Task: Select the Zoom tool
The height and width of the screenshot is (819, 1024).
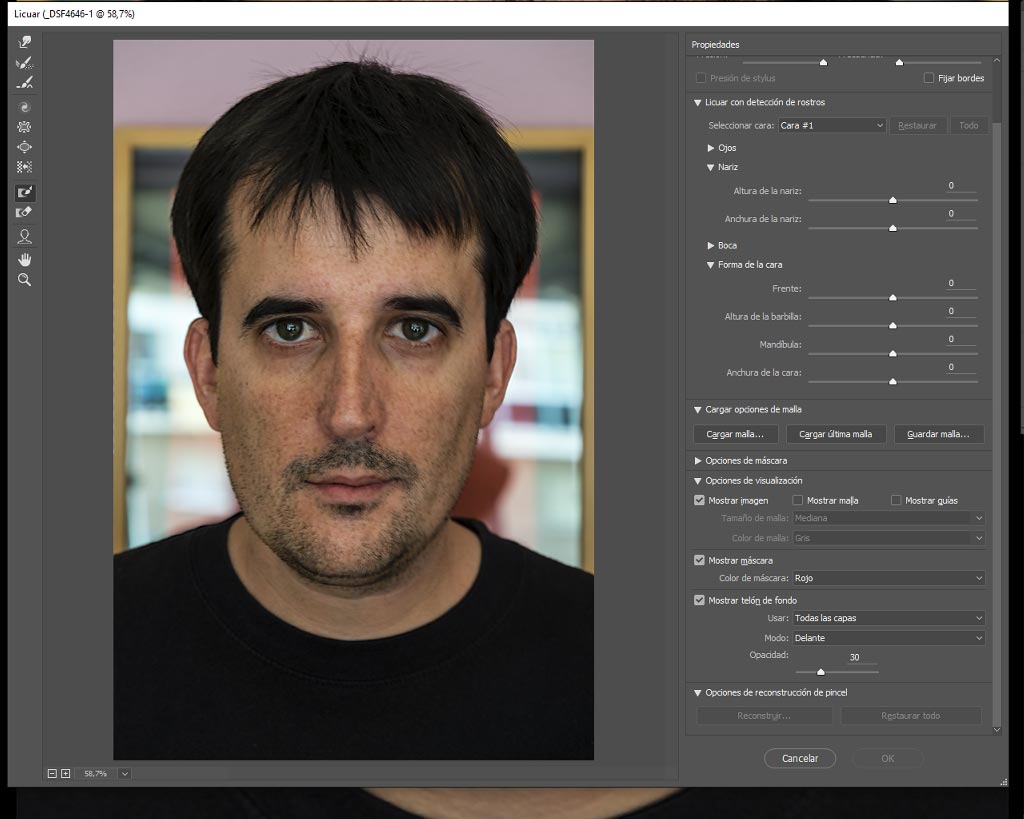Action: (x=25, y=280)
